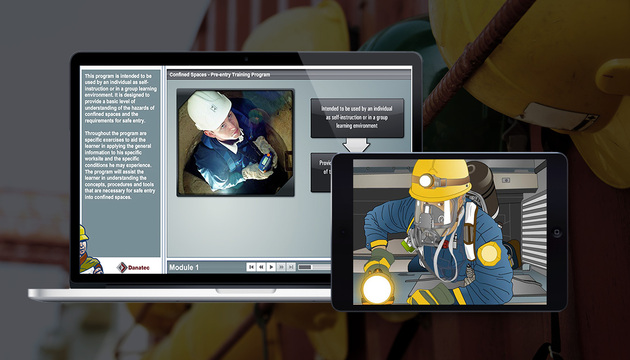
Task: Click the rewind playback button
Action: point(261,267)
